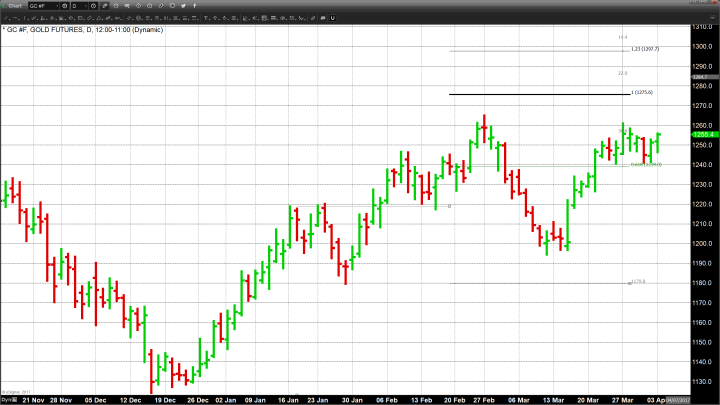
Task: Click the Facebook share icon in the toolbar
Action: tap(194, 6)
